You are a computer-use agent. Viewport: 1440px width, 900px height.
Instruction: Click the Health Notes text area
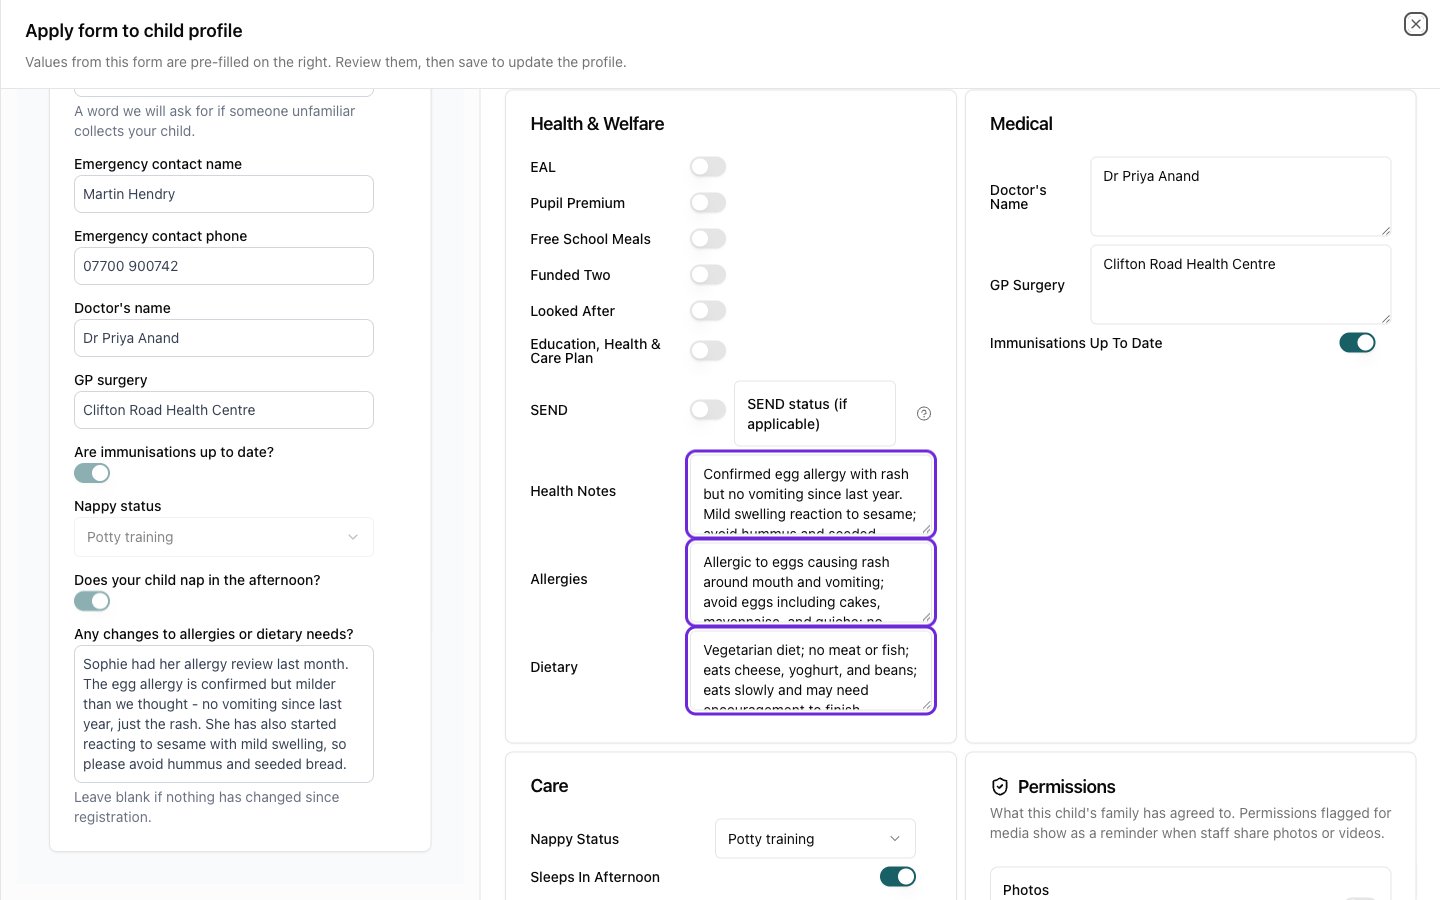pyautogui.click(x=811, y=494)
